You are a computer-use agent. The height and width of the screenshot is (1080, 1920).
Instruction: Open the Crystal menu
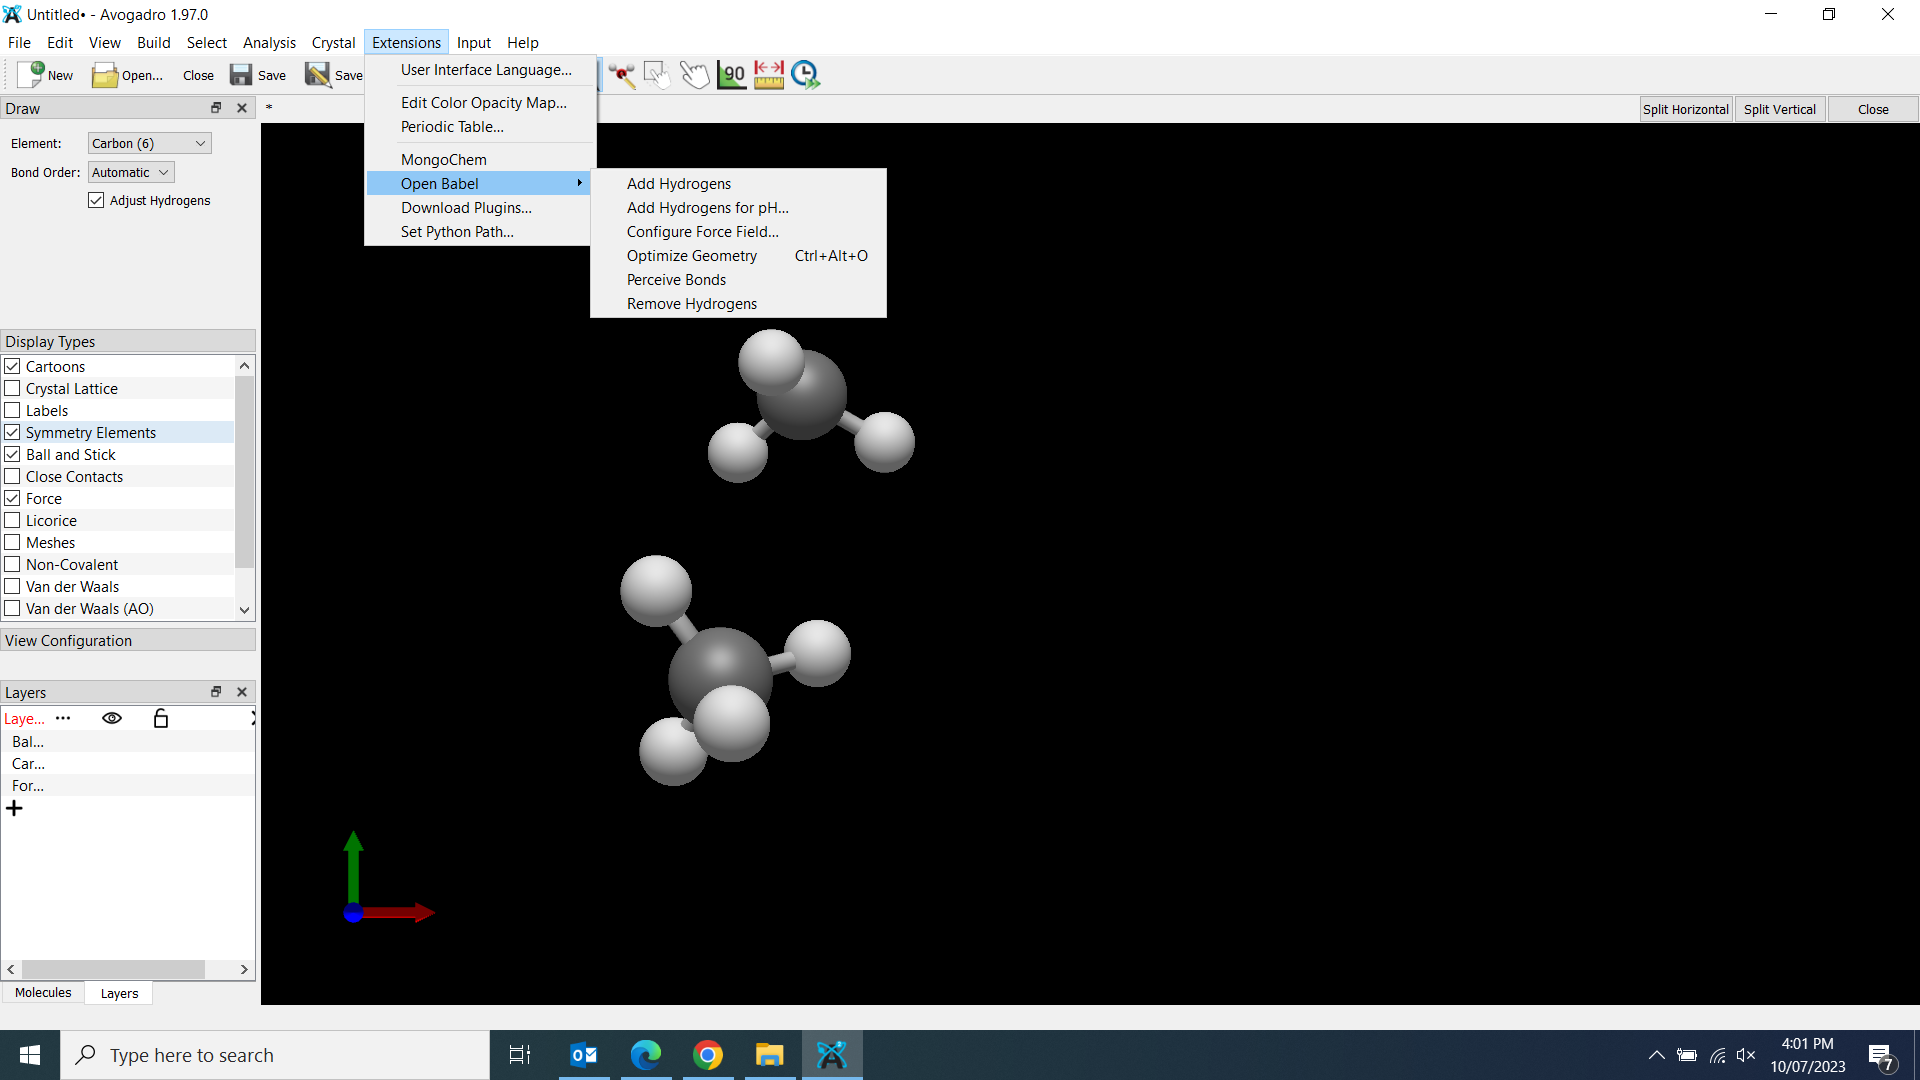[333, 42]
